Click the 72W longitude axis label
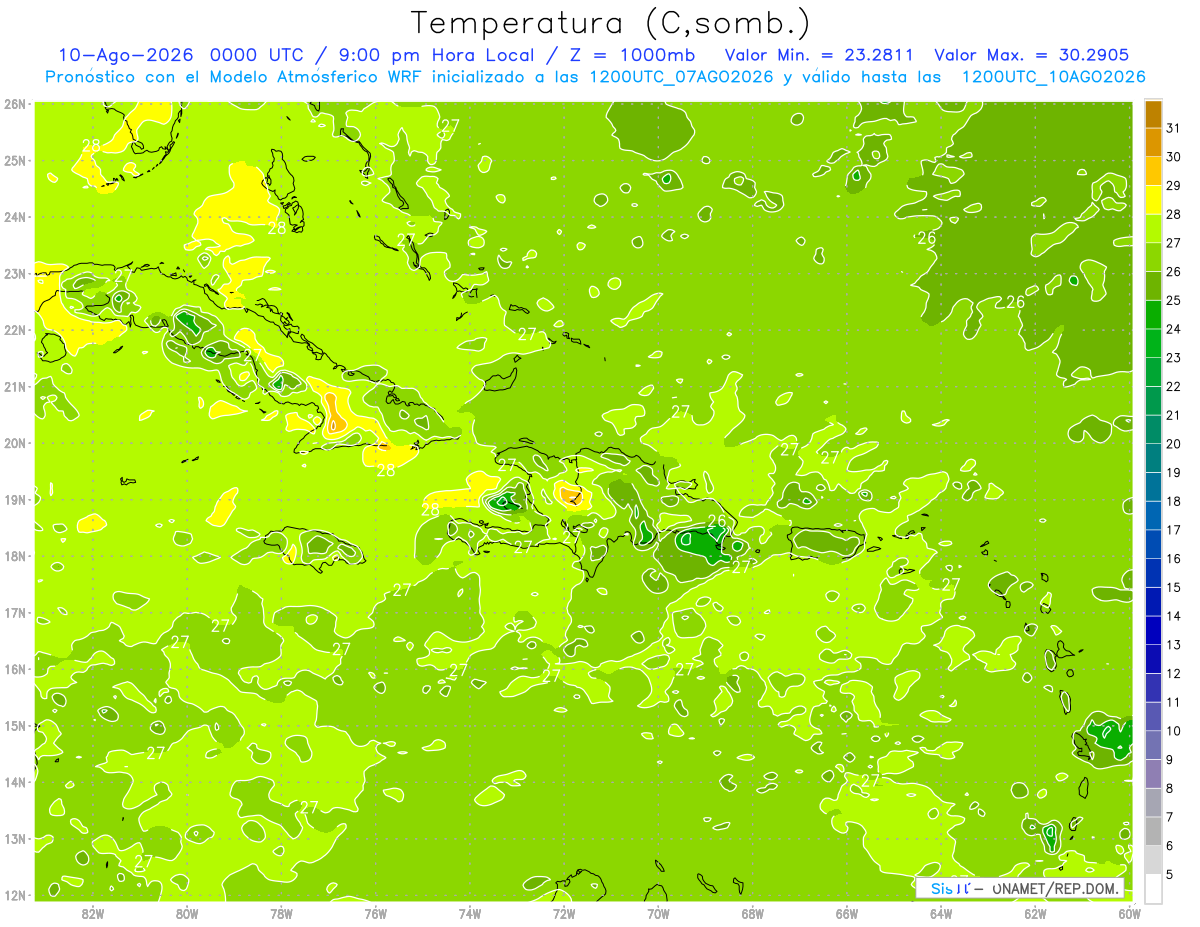Image resolution: width=1200 pixels, height=927 pixels. point(564,913)
